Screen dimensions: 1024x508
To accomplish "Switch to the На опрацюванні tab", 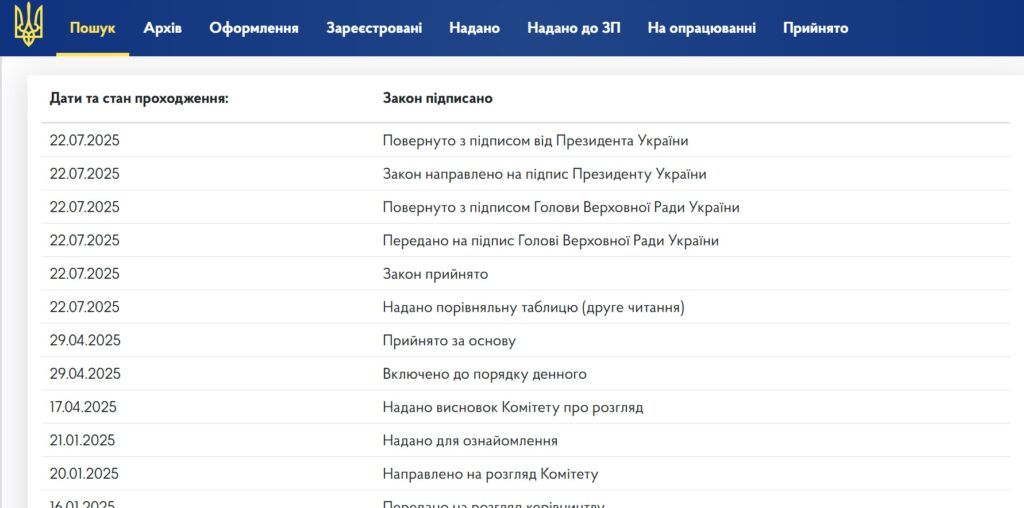I will [x=702, y=28].
